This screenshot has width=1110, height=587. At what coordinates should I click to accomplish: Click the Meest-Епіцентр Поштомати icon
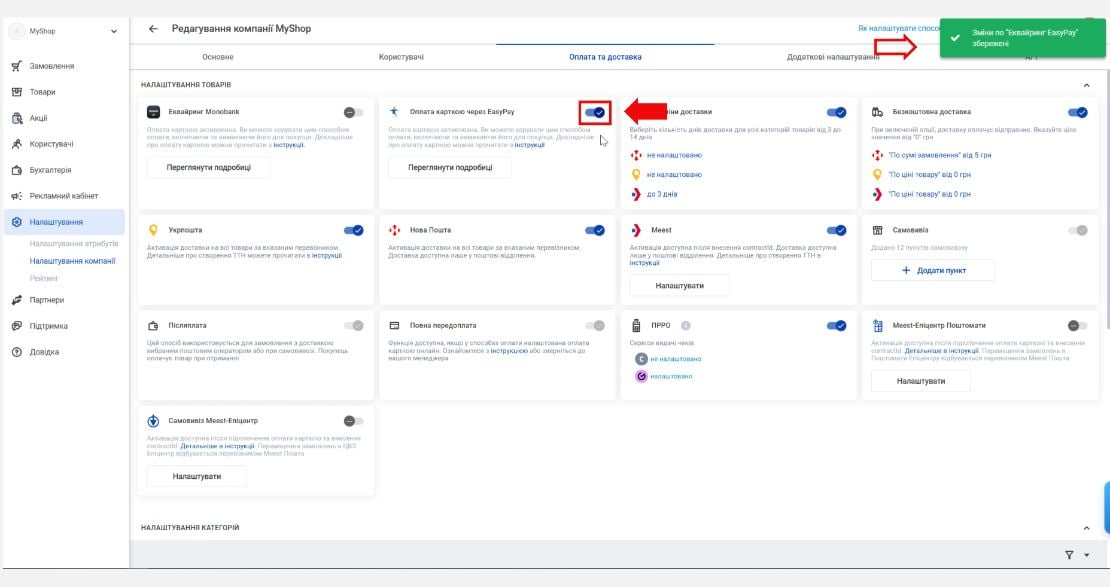(878, 326)
